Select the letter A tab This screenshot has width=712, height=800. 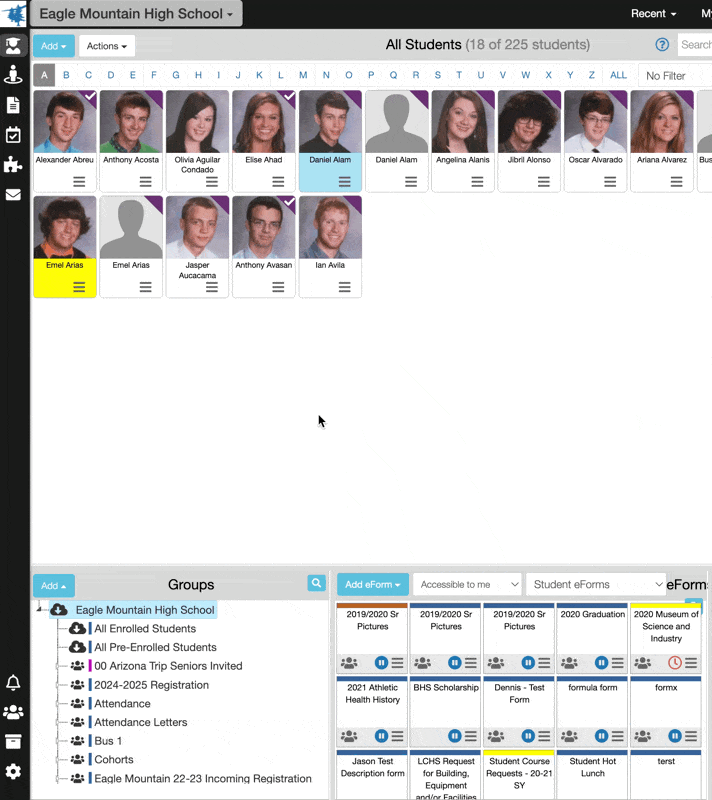(x=44, y=75)
